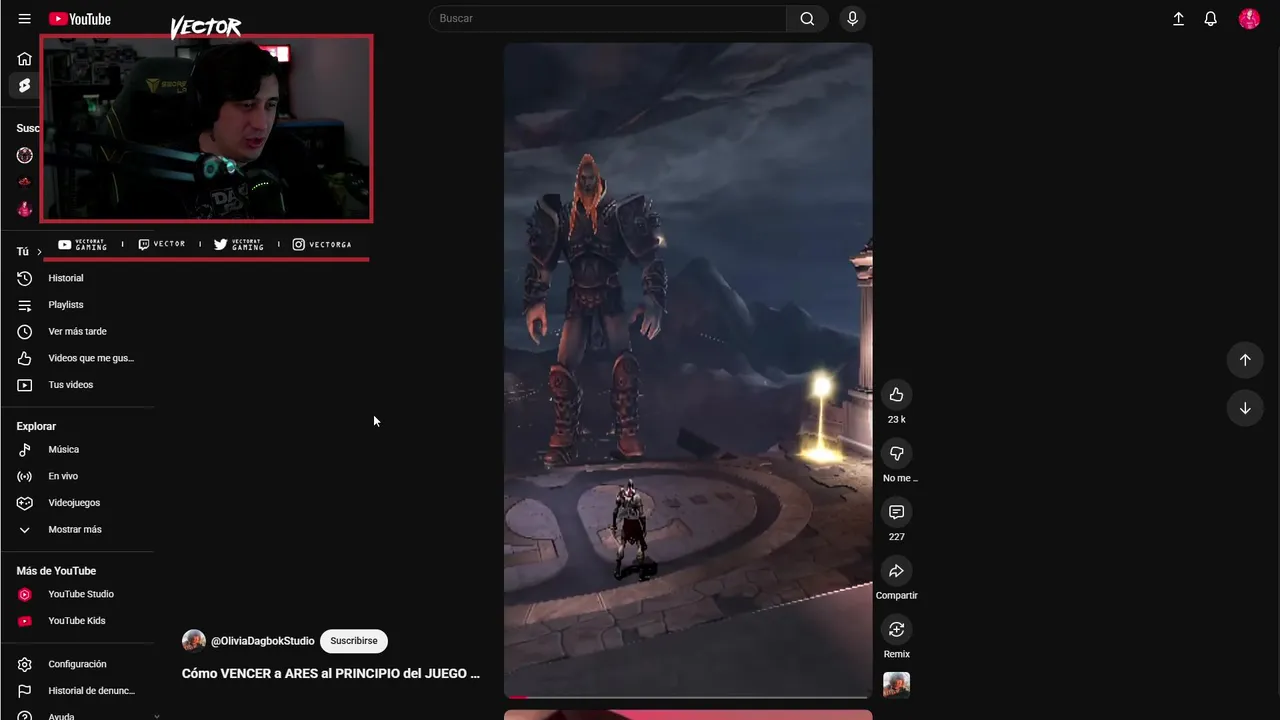The image size is (1280, 720).
Task: Pause the playing Short video
Action: tap(688, 370)
